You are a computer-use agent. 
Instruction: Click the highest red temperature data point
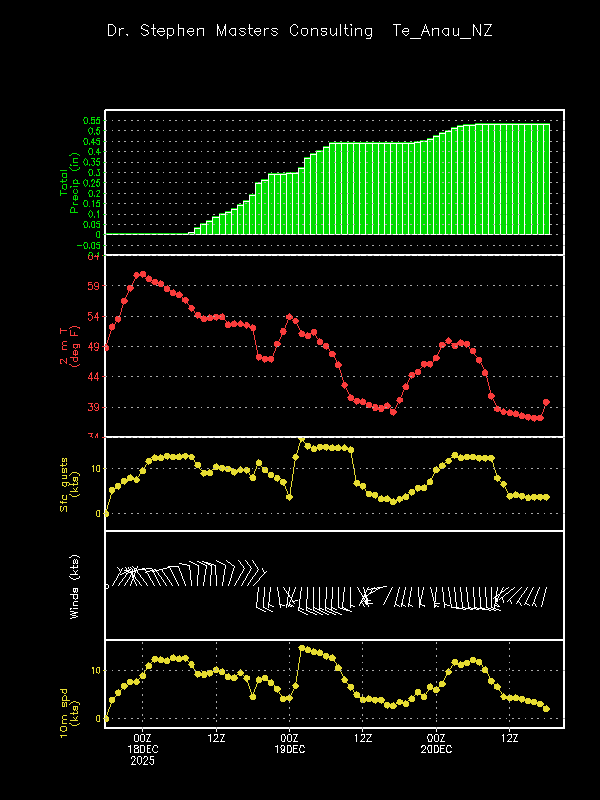pos(141,273)
